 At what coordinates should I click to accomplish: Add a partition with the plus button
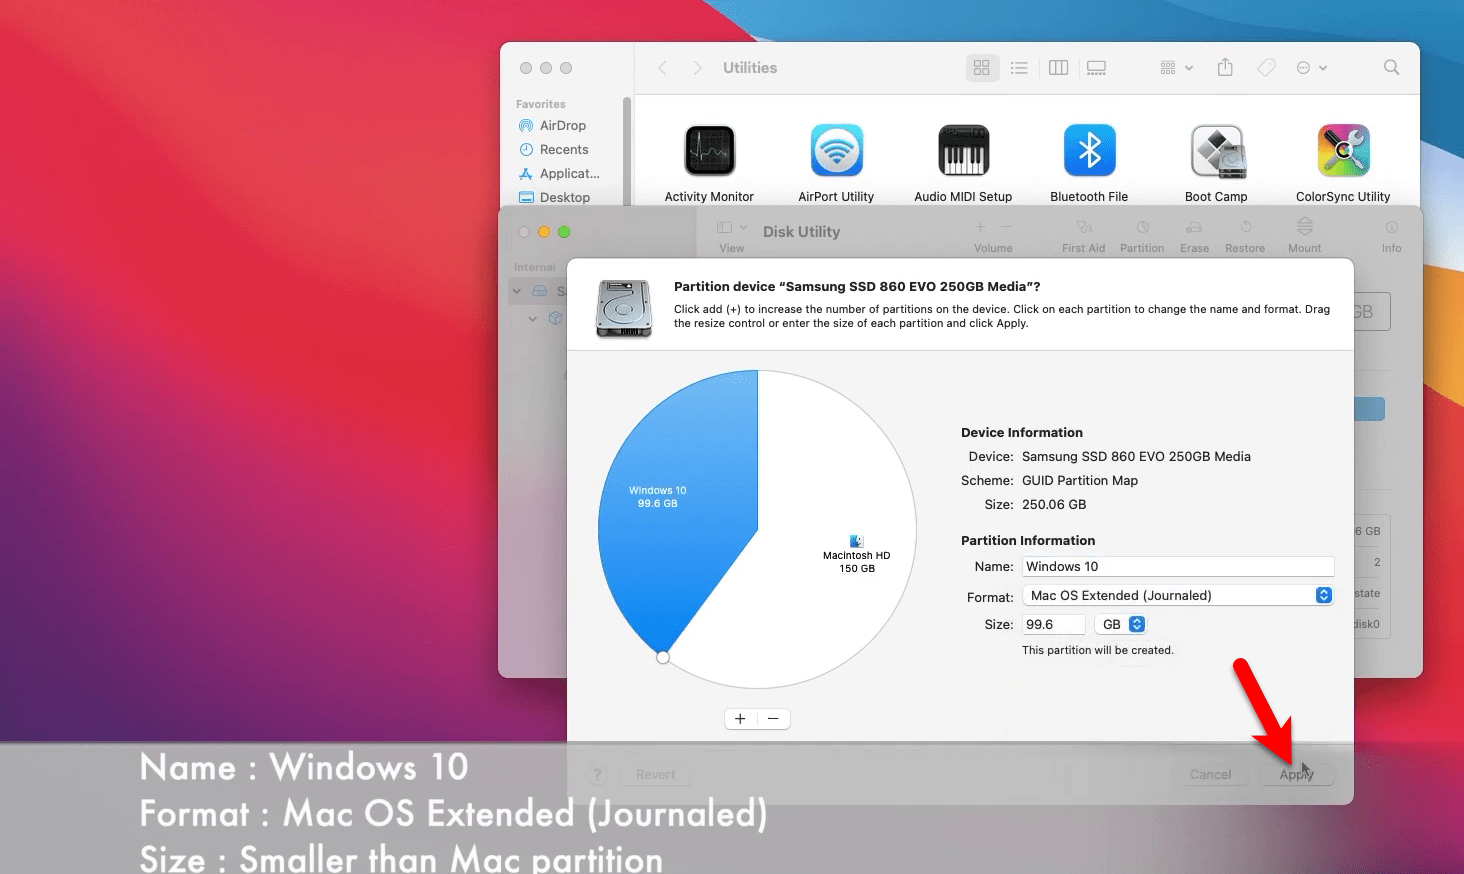tap(740, 719)
